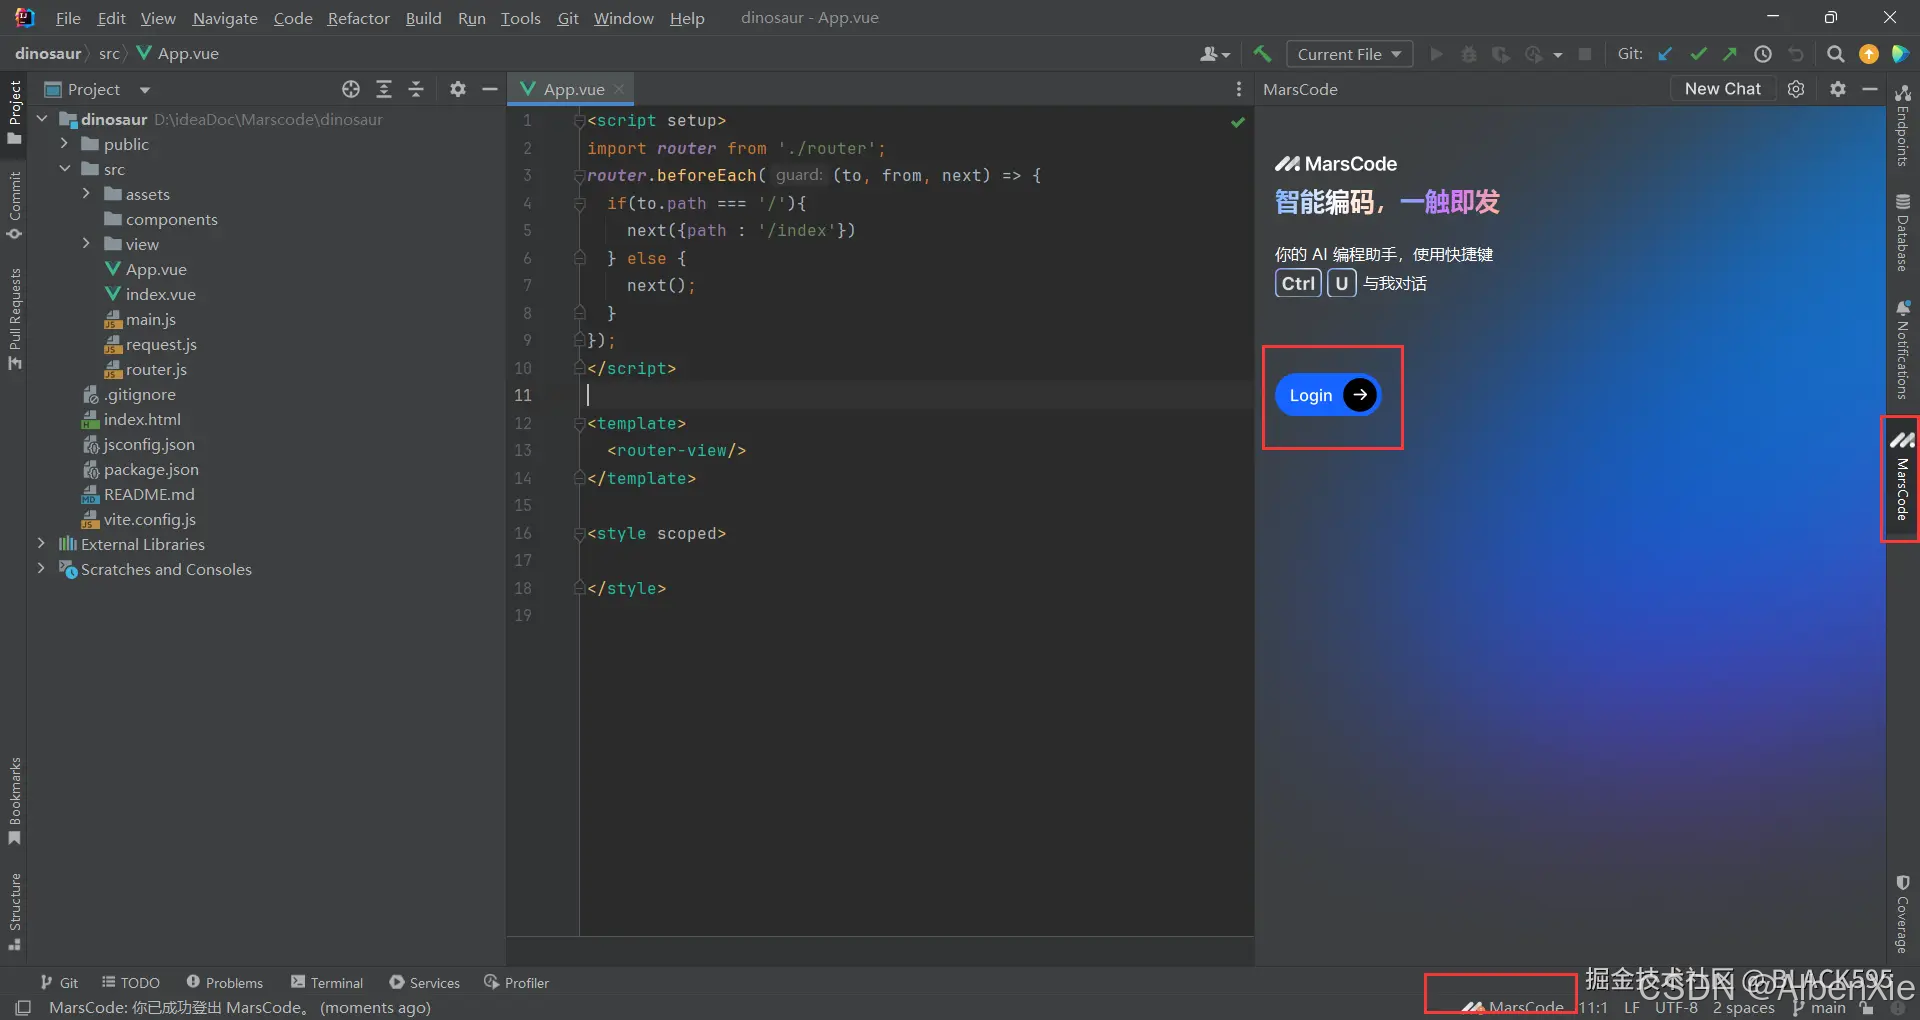1920x1020 pixels.
Task: Open the Current File run configuration dropdown
Action: (x=1349, y=54)
